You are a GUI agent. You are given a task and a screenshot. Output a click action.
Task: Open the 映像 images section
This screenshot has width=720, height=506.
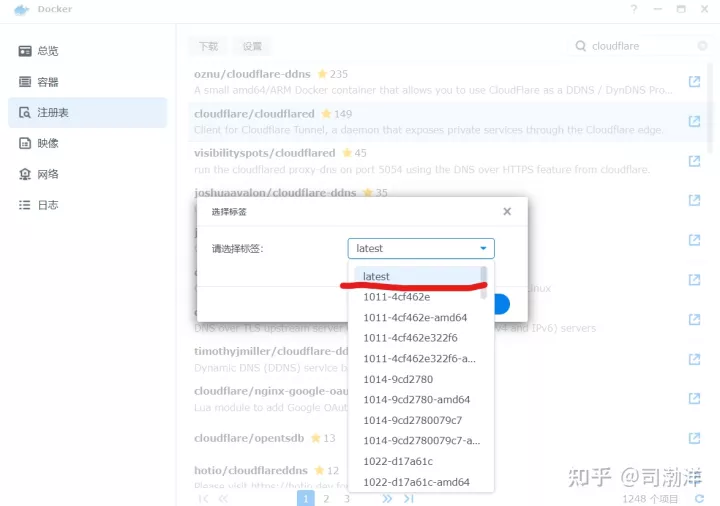click(87, 143)
